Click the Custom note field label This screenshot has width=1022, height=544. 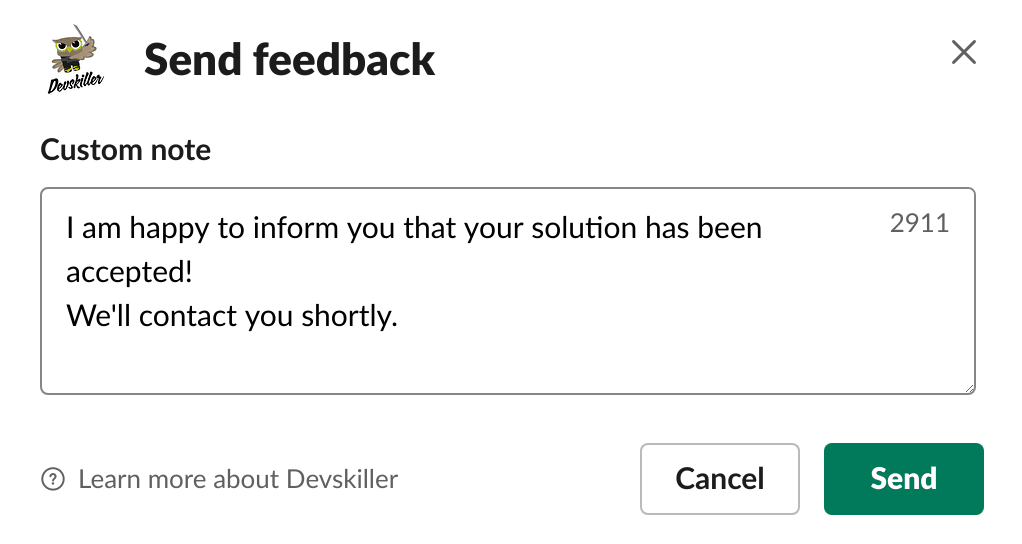125,151
